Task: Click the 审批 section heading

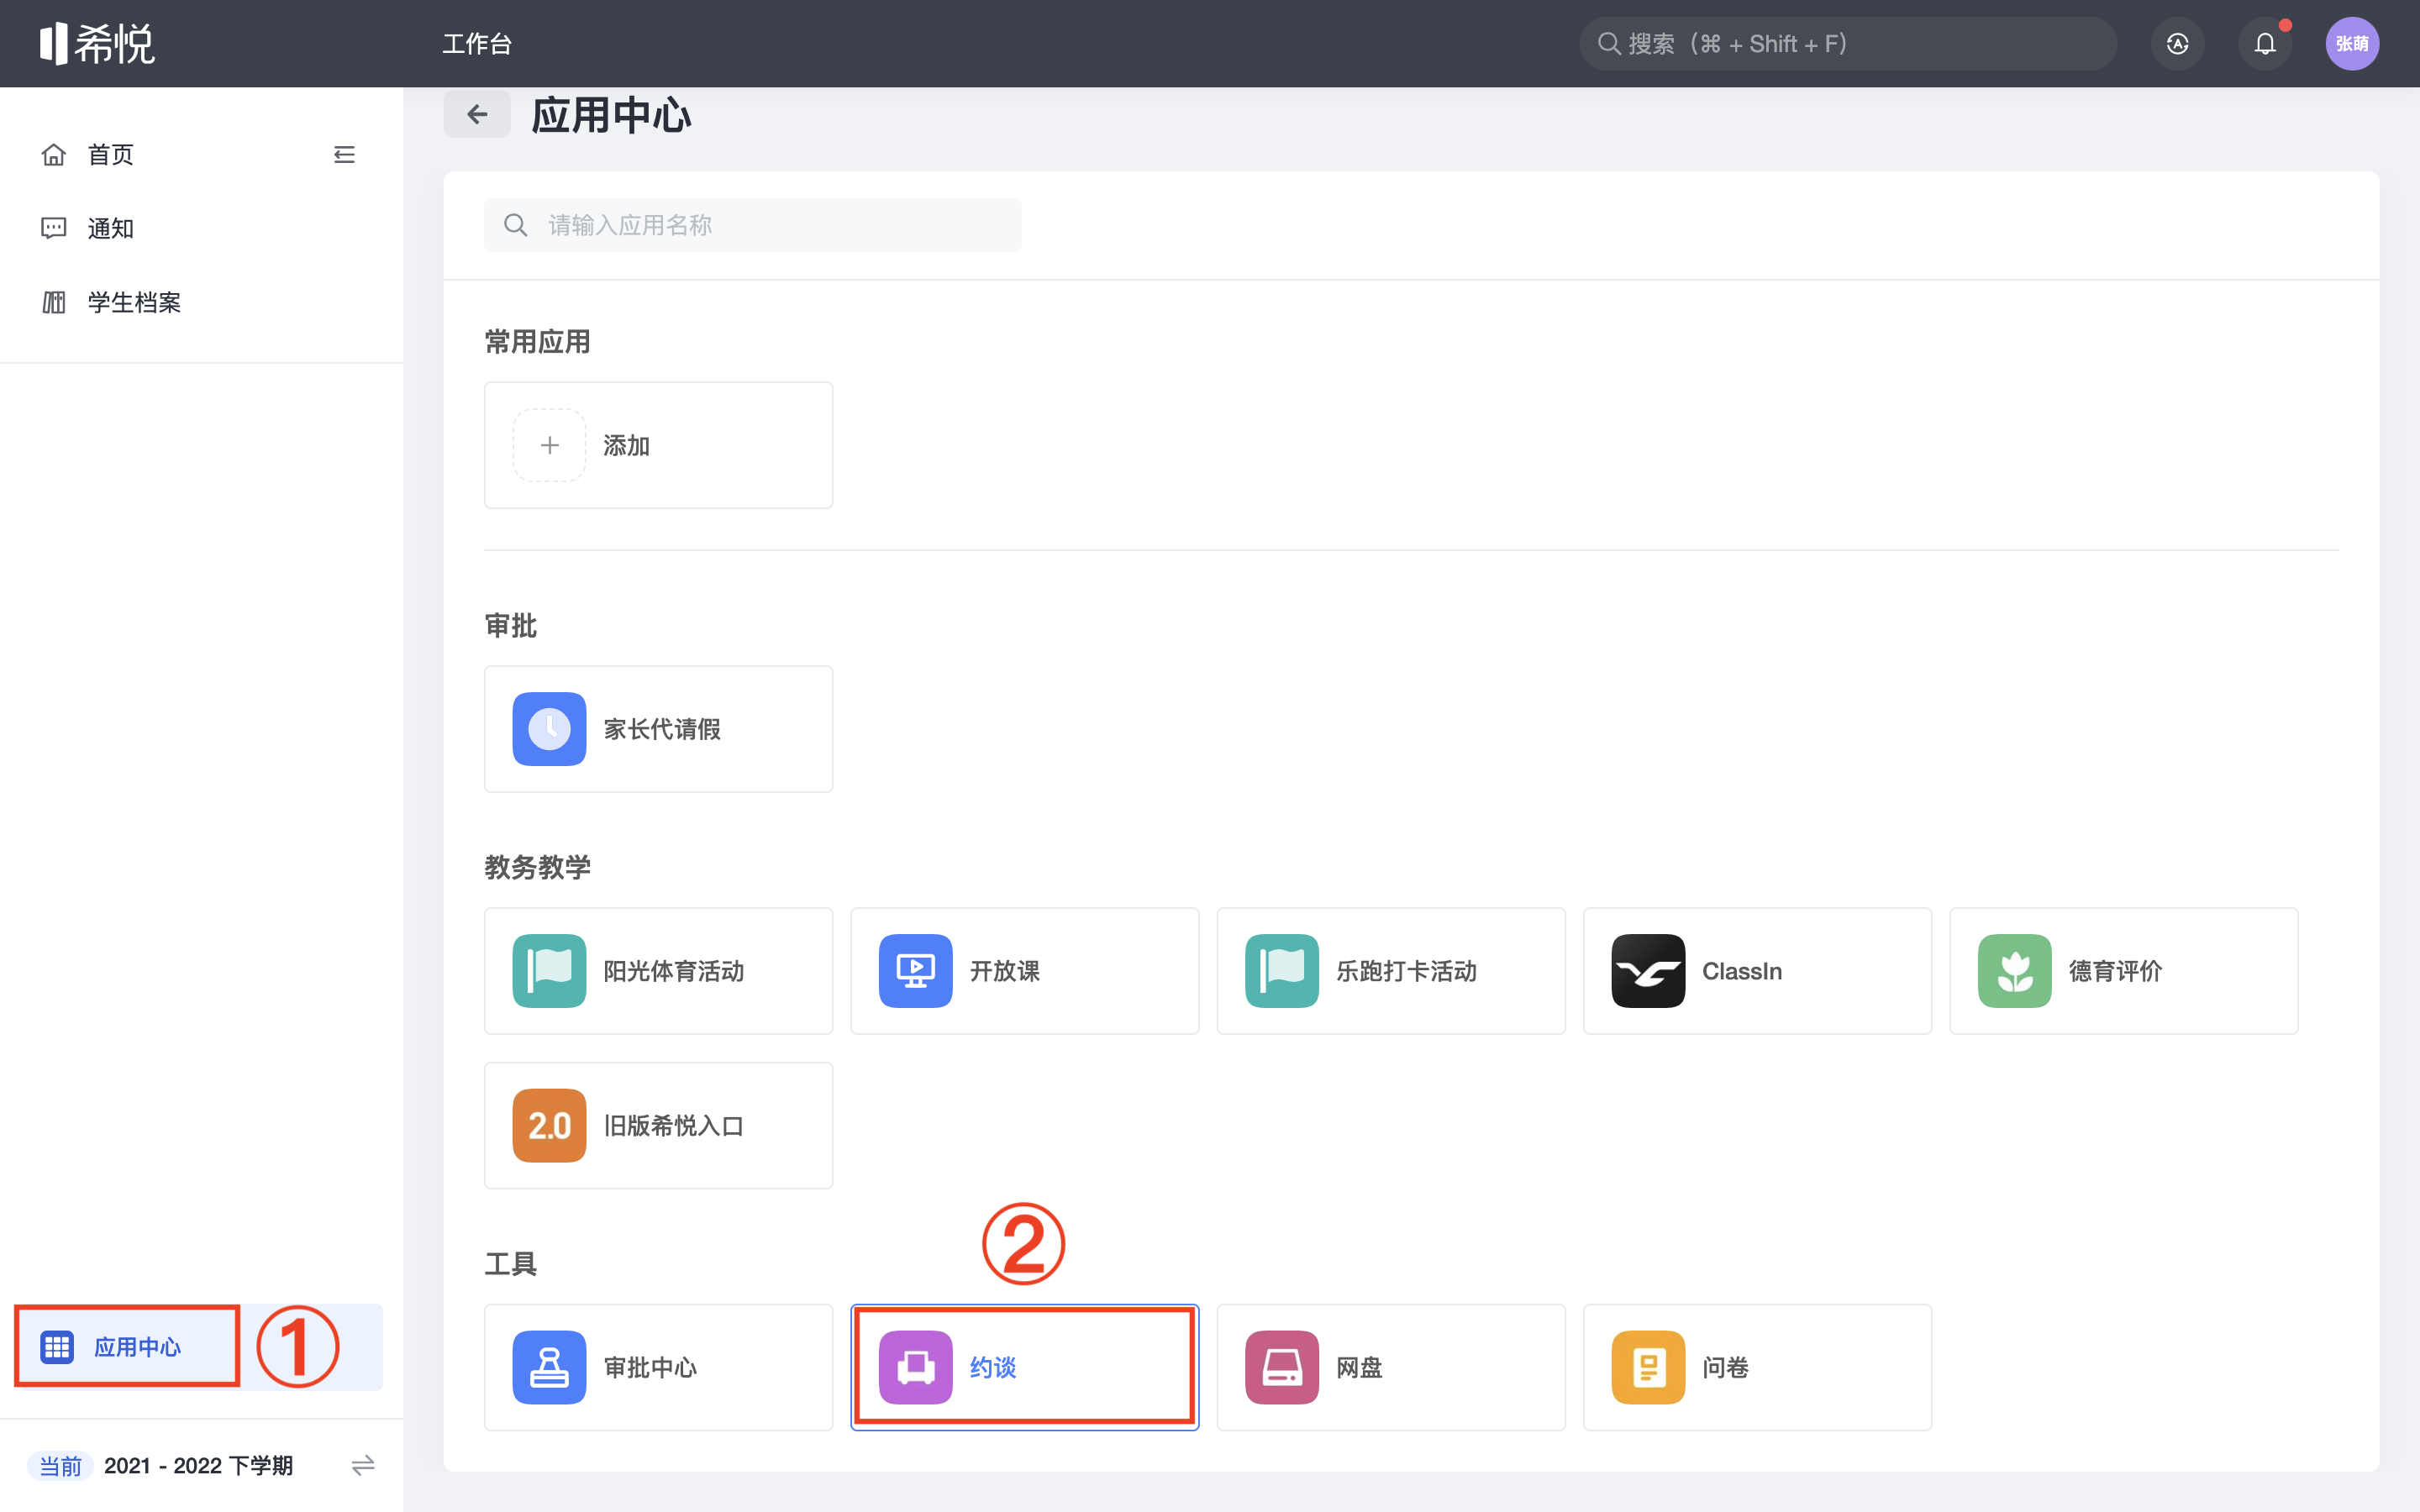Action: [511, 626]
